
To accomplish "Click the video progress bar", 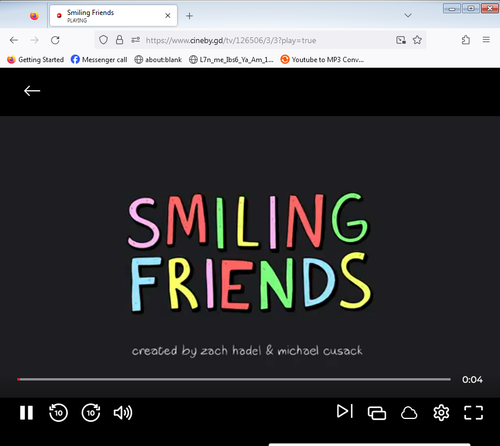I will tap(234, 379).
